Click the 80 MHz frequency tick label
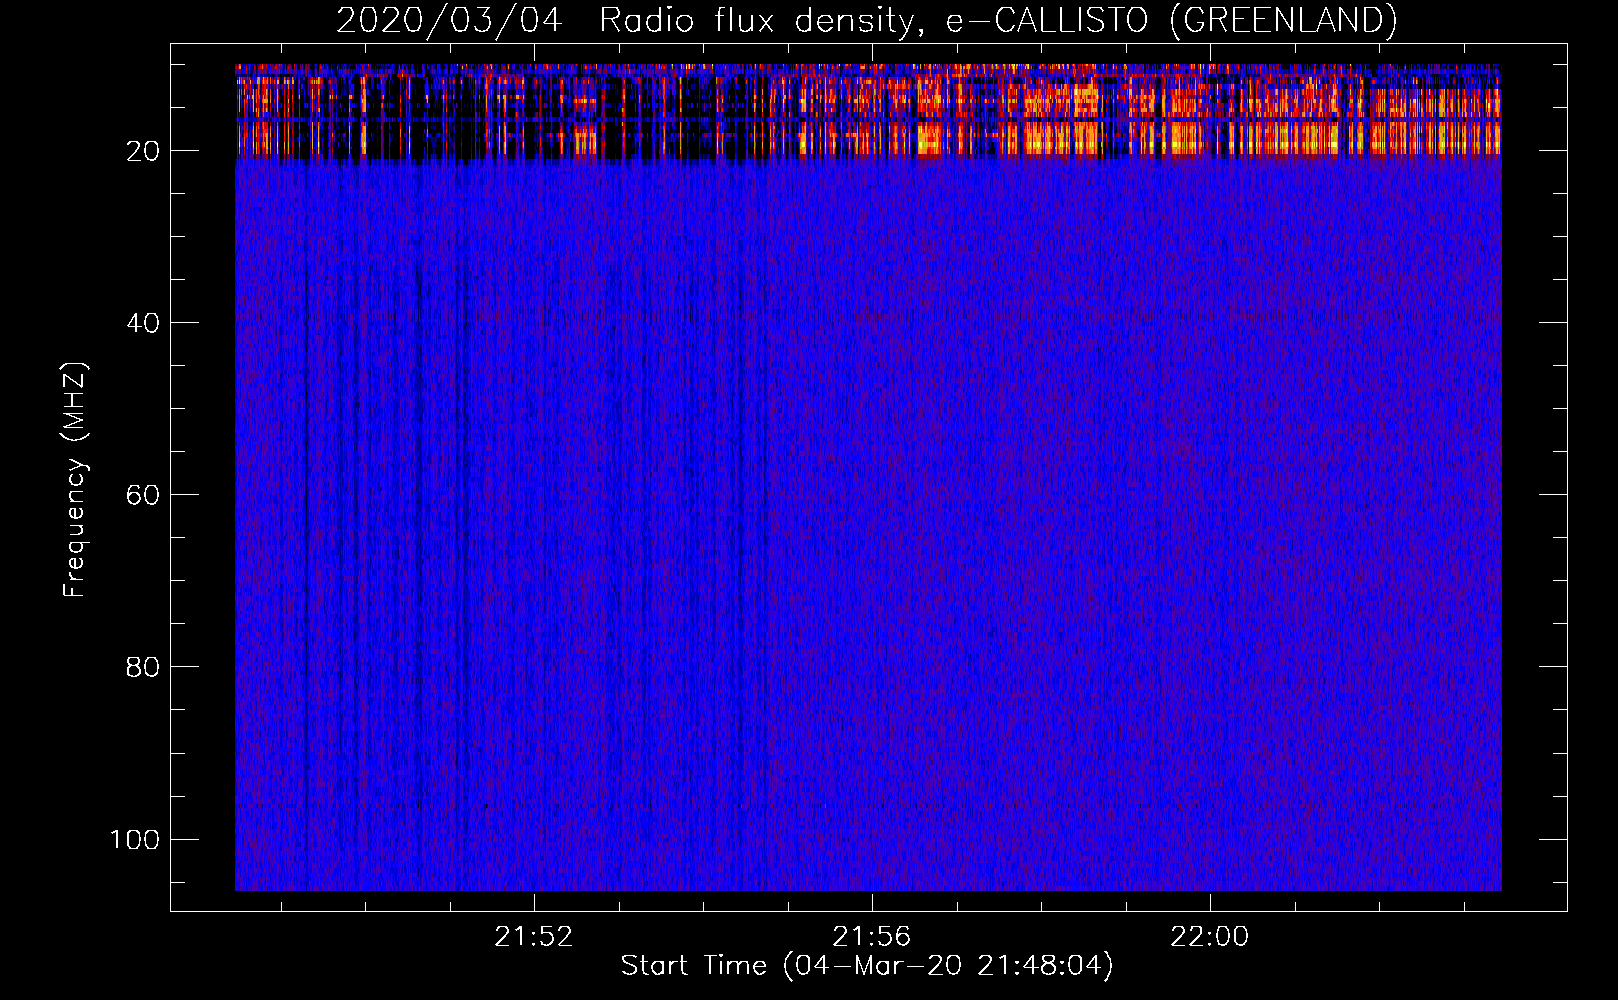Screen dimensions: 1618x1000 (x=142, y=667)
